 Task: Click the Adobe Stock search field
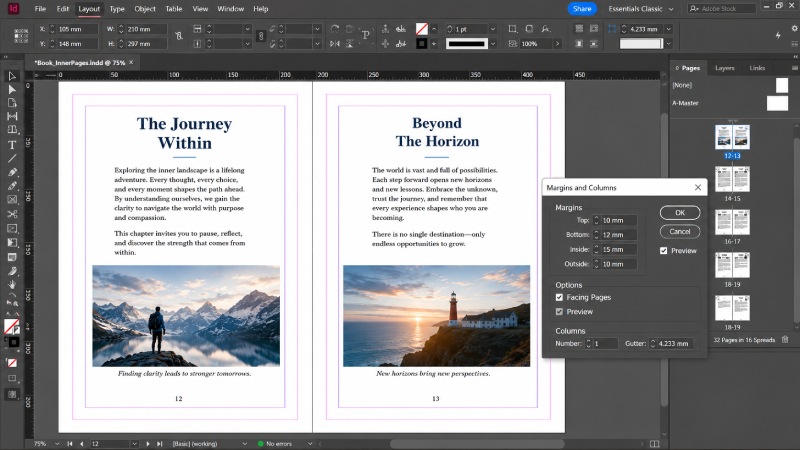722,9
